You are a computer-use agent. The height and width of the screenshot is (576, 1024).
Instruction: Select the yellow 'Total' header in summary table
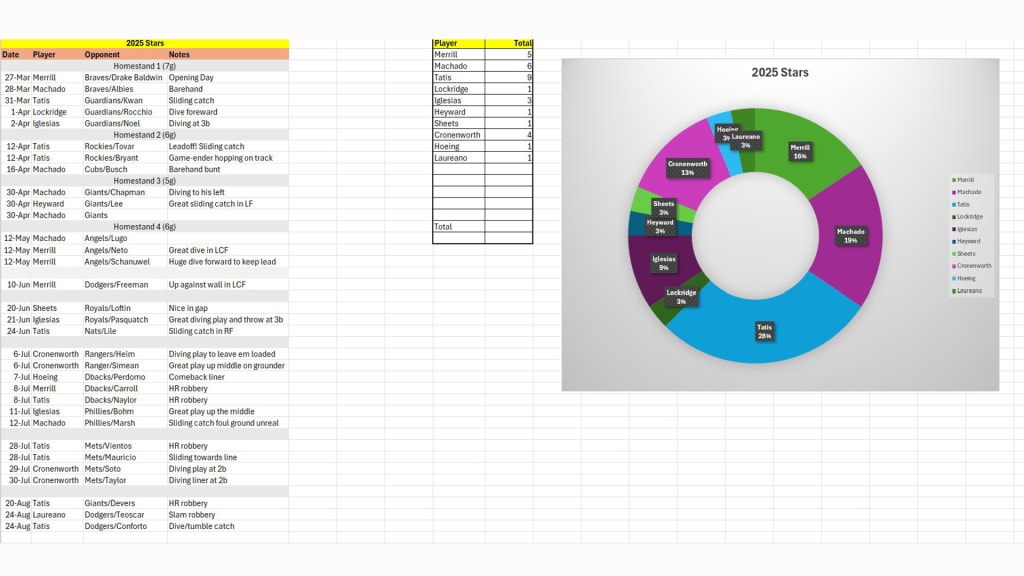coord(522,44)
